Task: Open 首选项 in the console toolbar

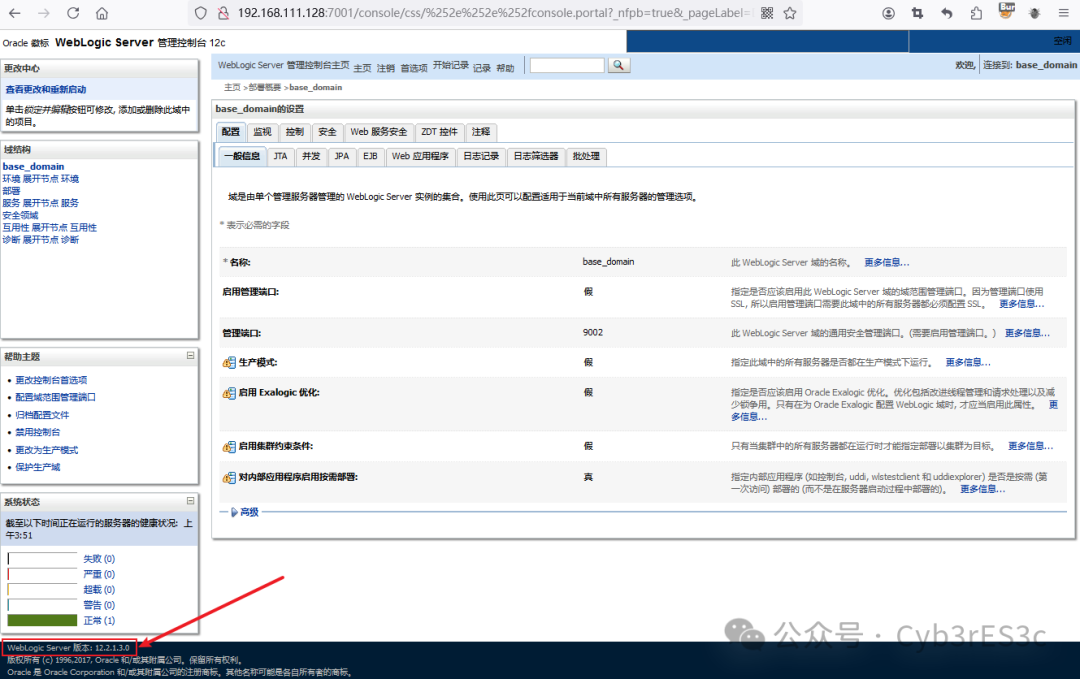Action: (414, 68)
